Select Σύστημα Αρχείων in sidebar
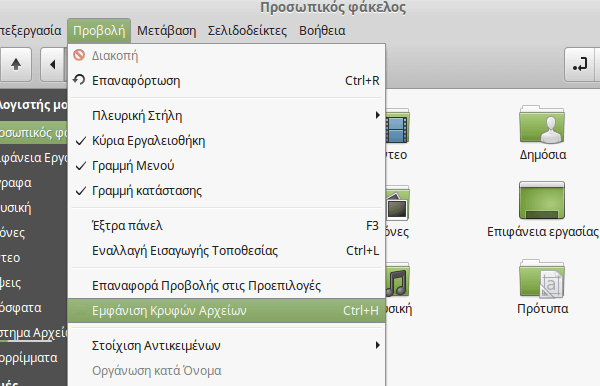The image size is (600, 386). coord(34,332)
